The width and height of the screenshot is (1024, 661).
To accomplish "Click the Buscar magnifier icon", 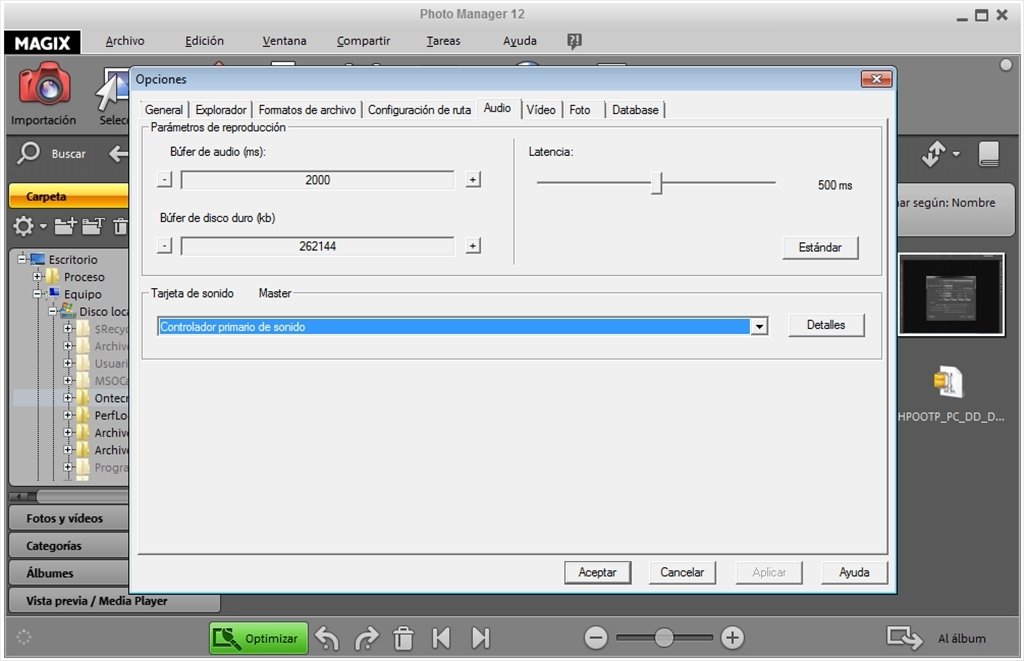I will pos(28,153).
